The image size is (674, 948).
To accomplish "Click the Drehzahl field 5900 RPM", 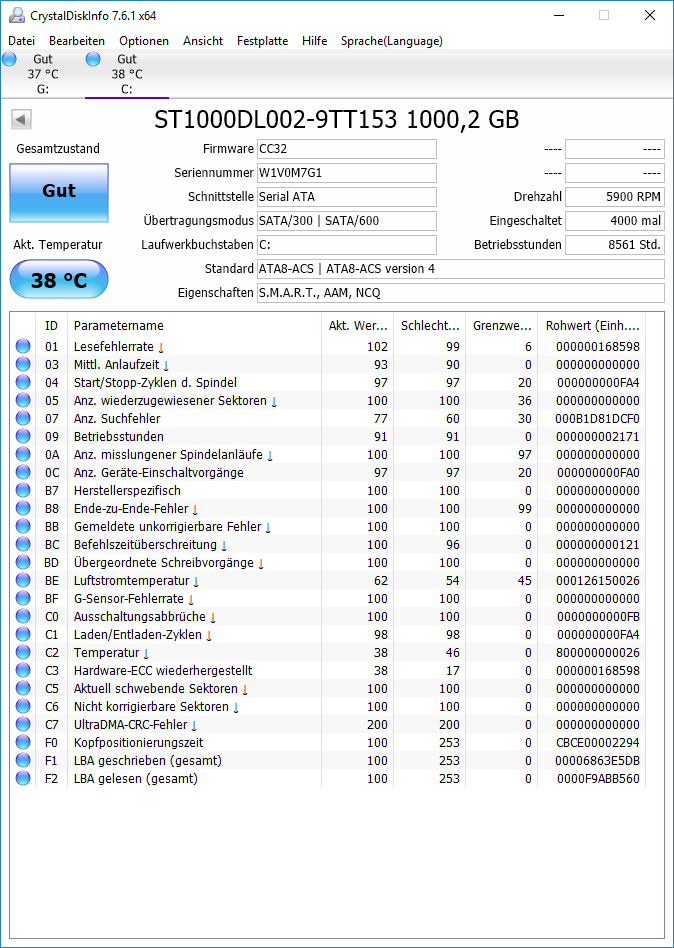I will (615, 197).
